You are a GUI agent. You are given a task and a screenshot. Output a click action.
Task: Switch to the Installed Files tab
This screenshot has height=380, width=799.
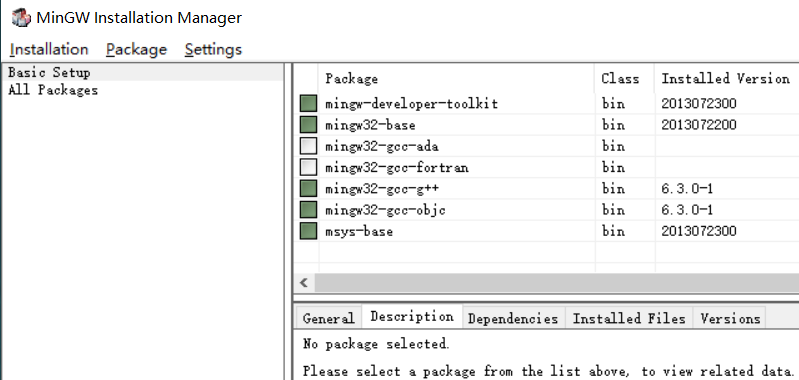coord(629,318)
